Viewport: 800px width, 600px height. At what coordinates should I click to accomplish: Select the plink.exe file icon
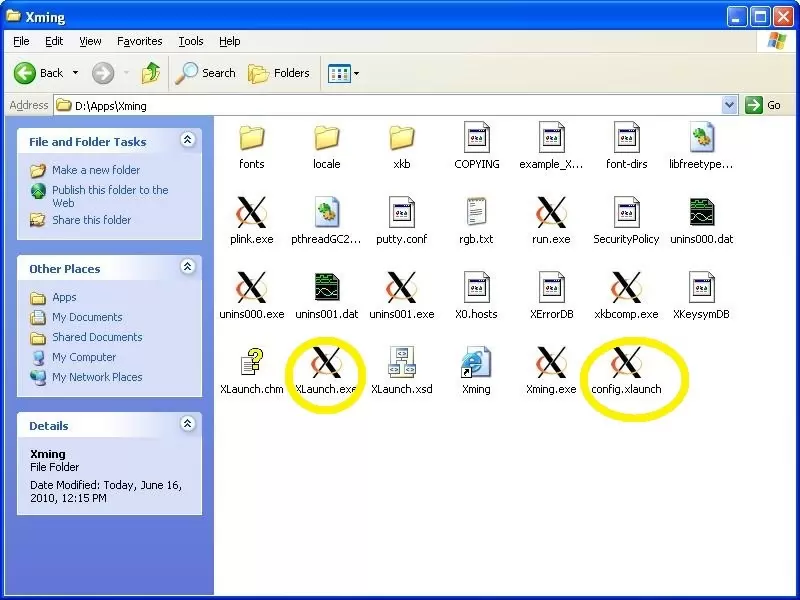point(251,212)
